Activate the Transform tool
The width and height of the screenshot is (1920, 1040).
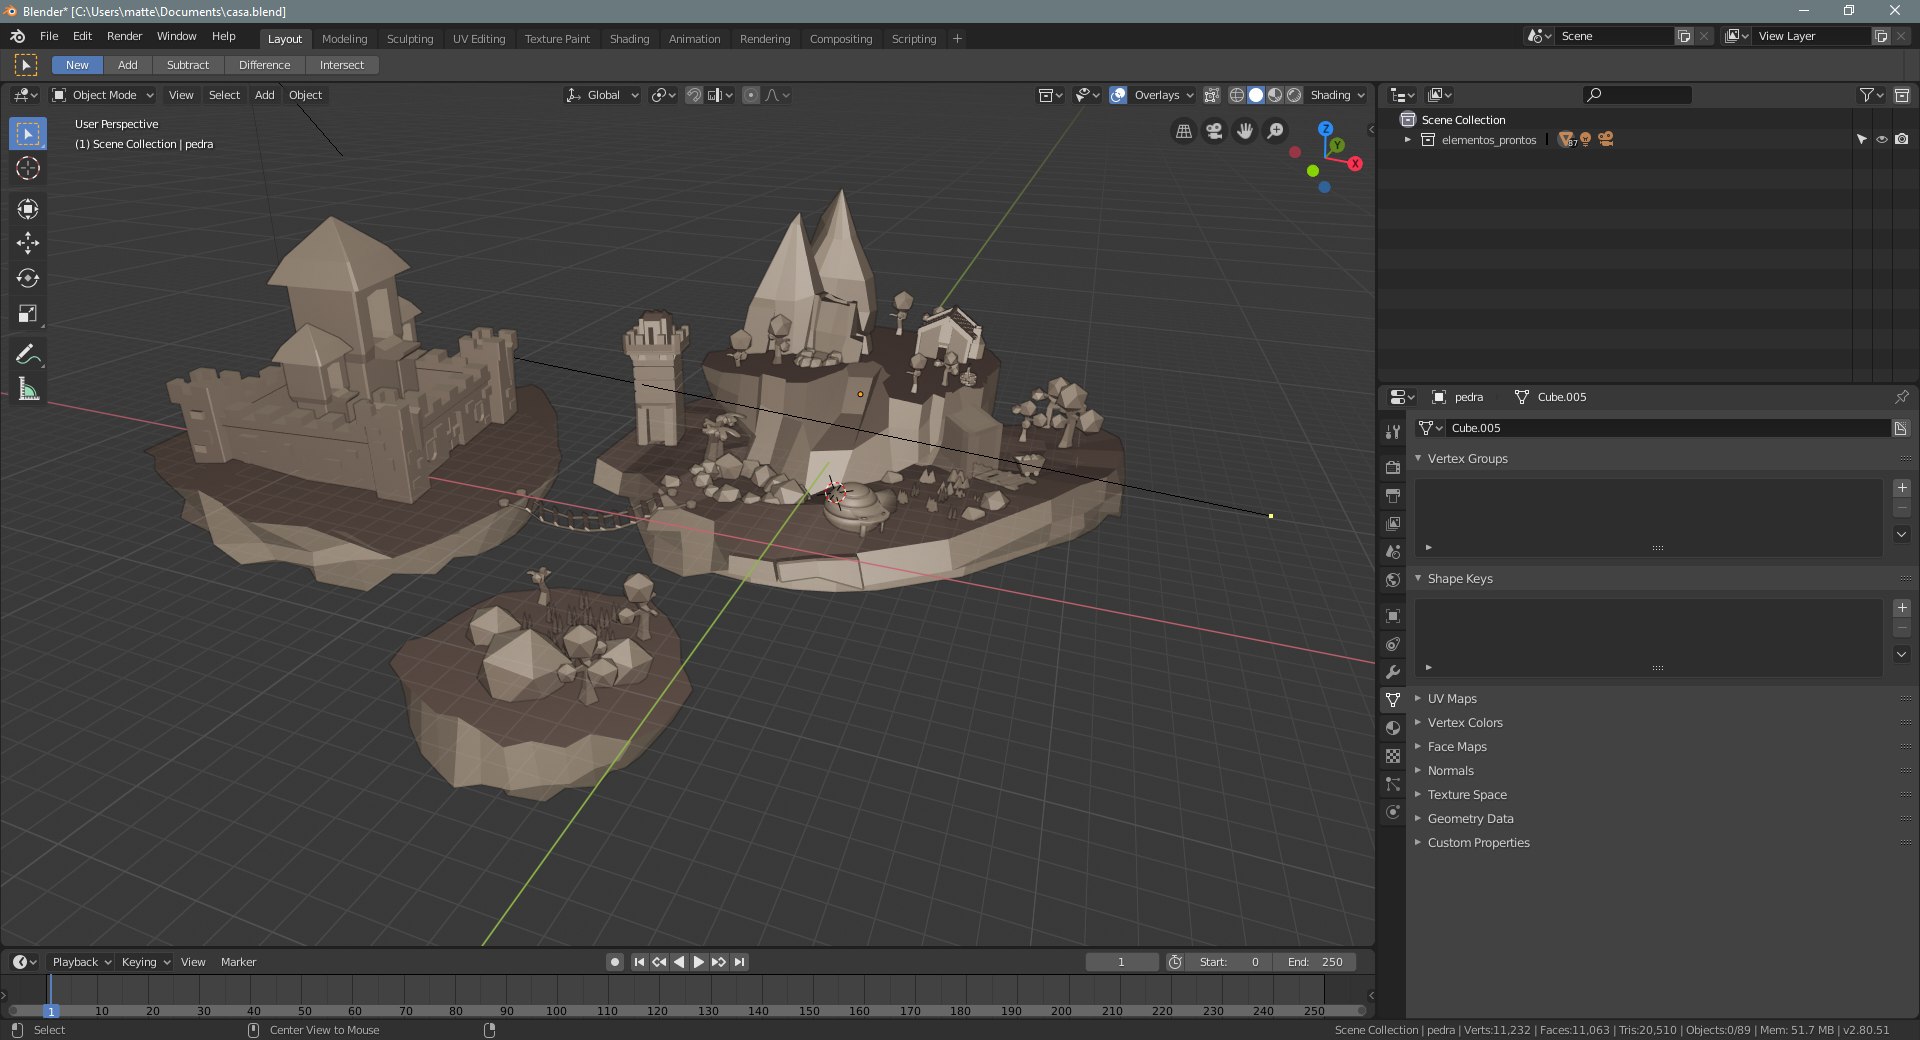[28, 208]
